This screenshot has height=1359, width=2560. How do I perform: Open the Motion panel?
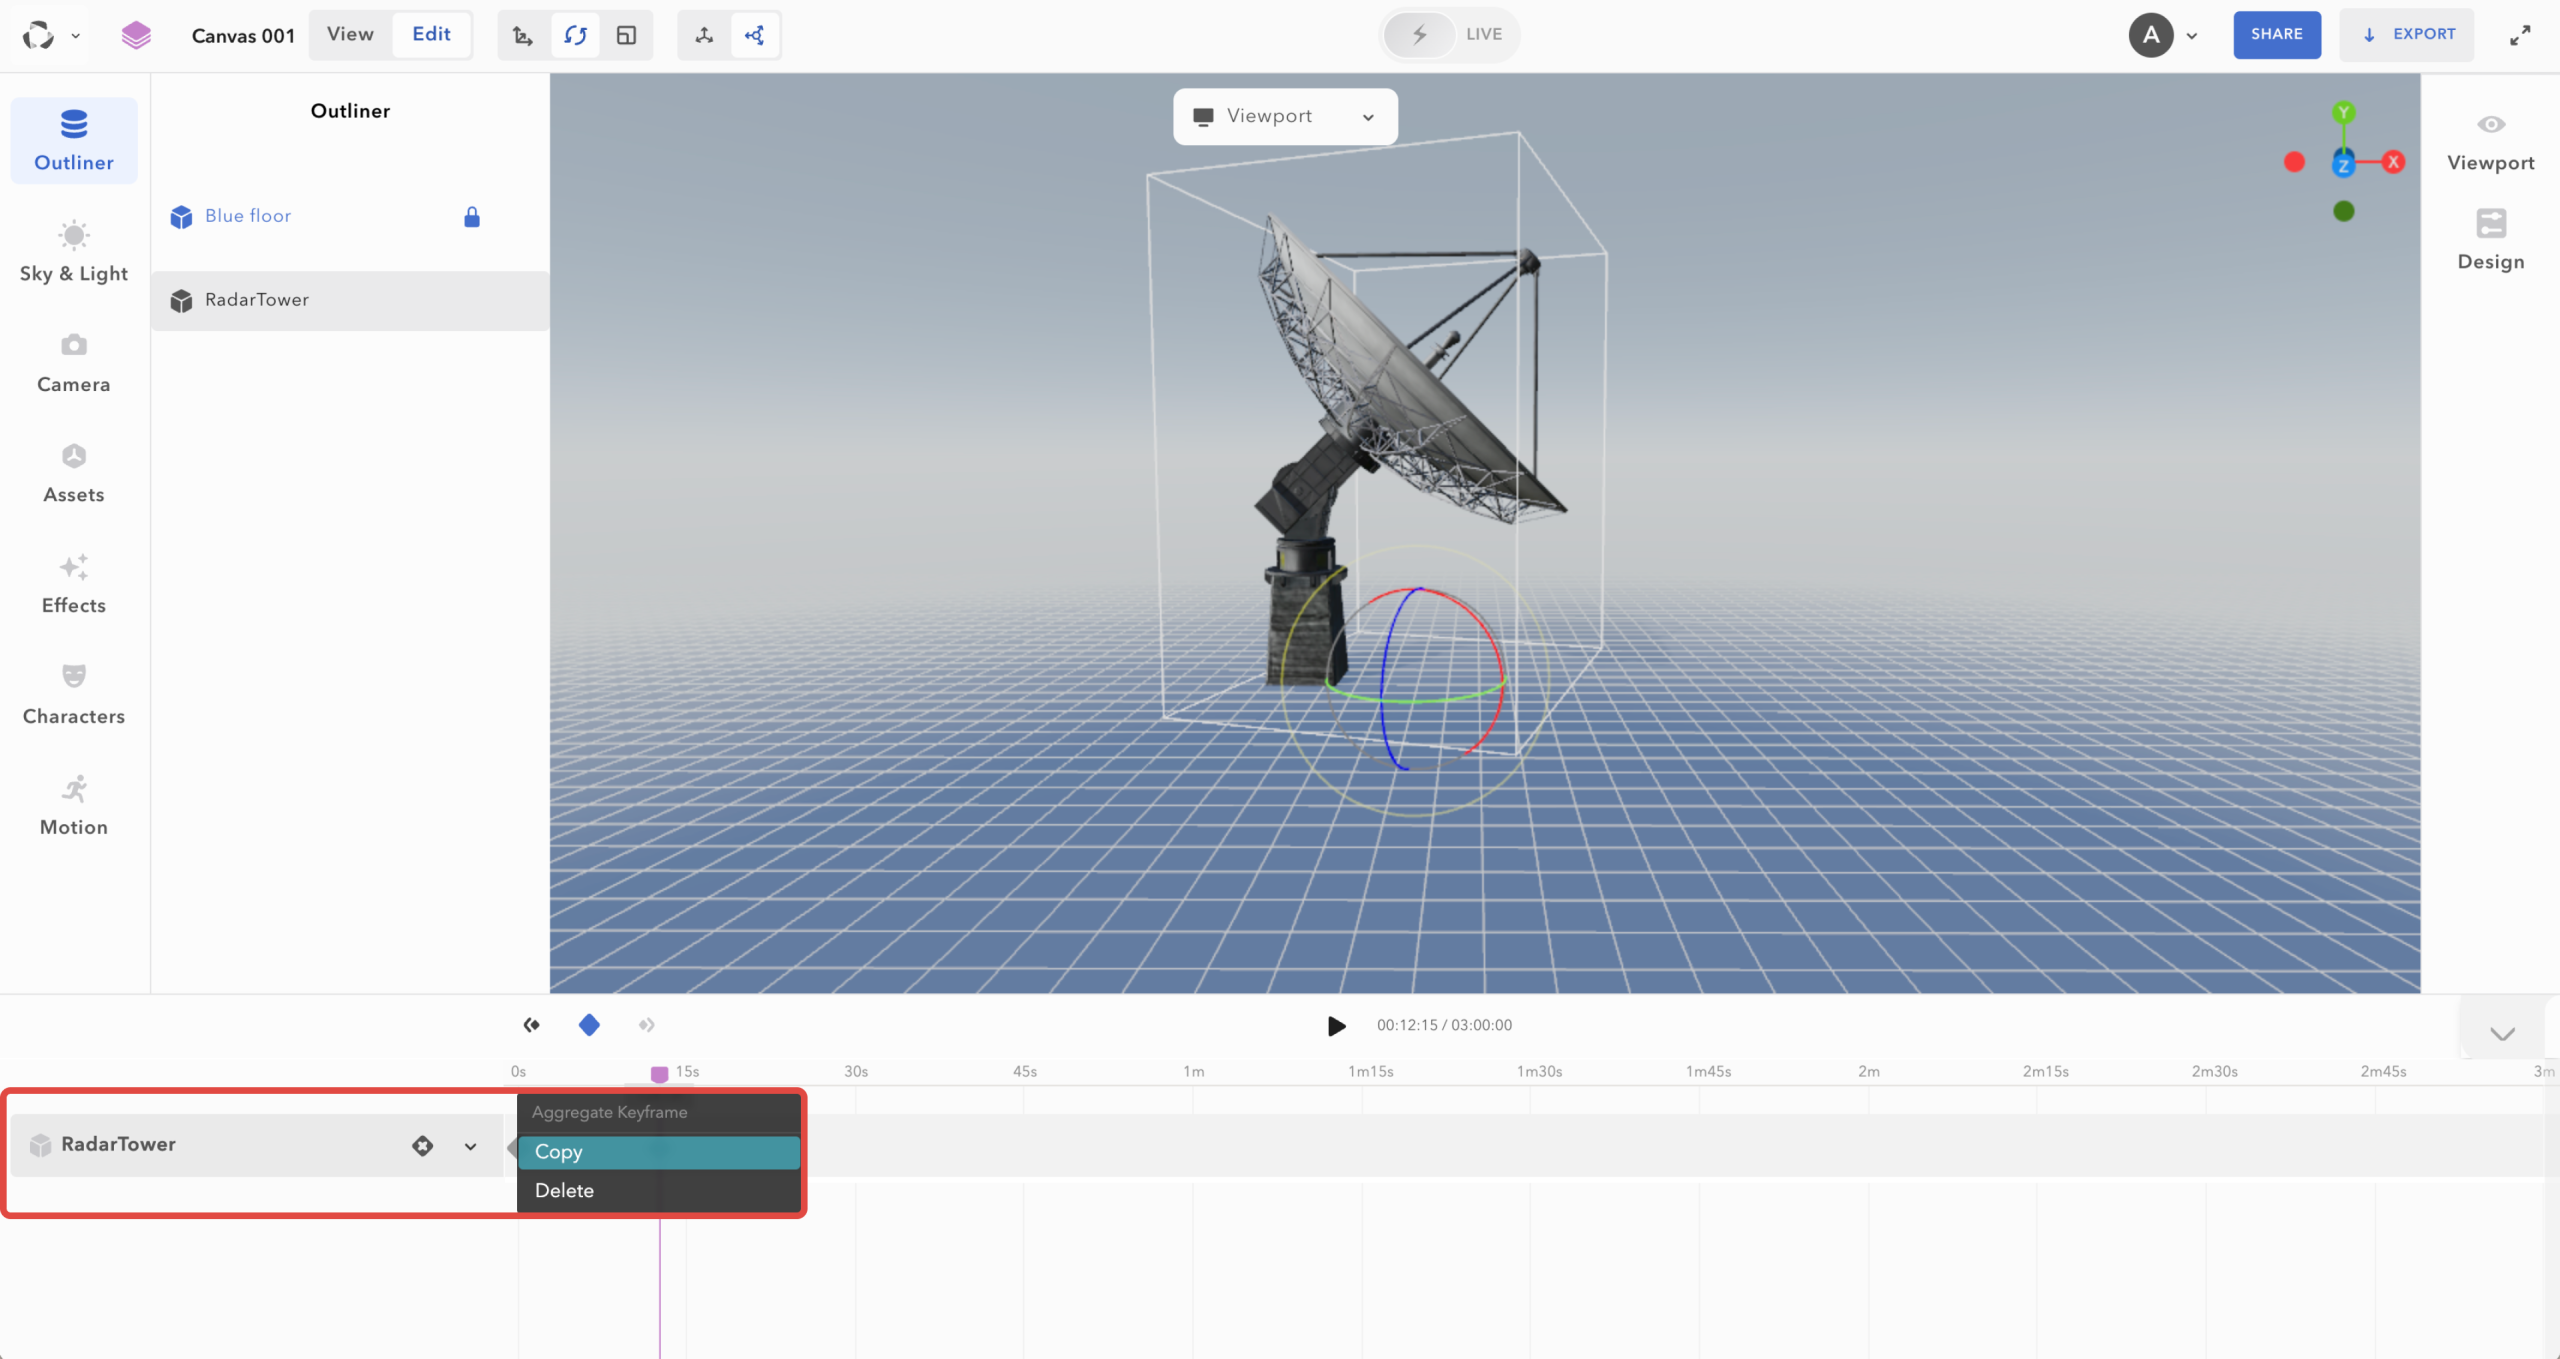click(x=72, y=804)
